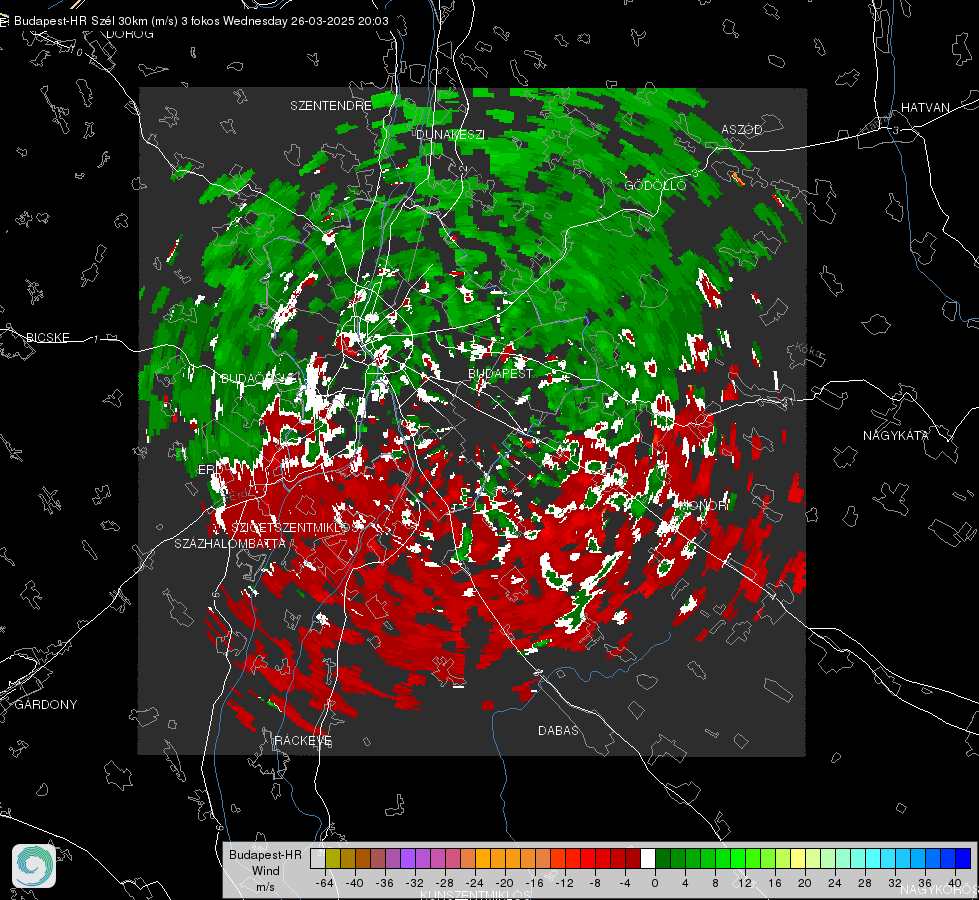Select the darkest blue swatch at 40

click(963, 858)
